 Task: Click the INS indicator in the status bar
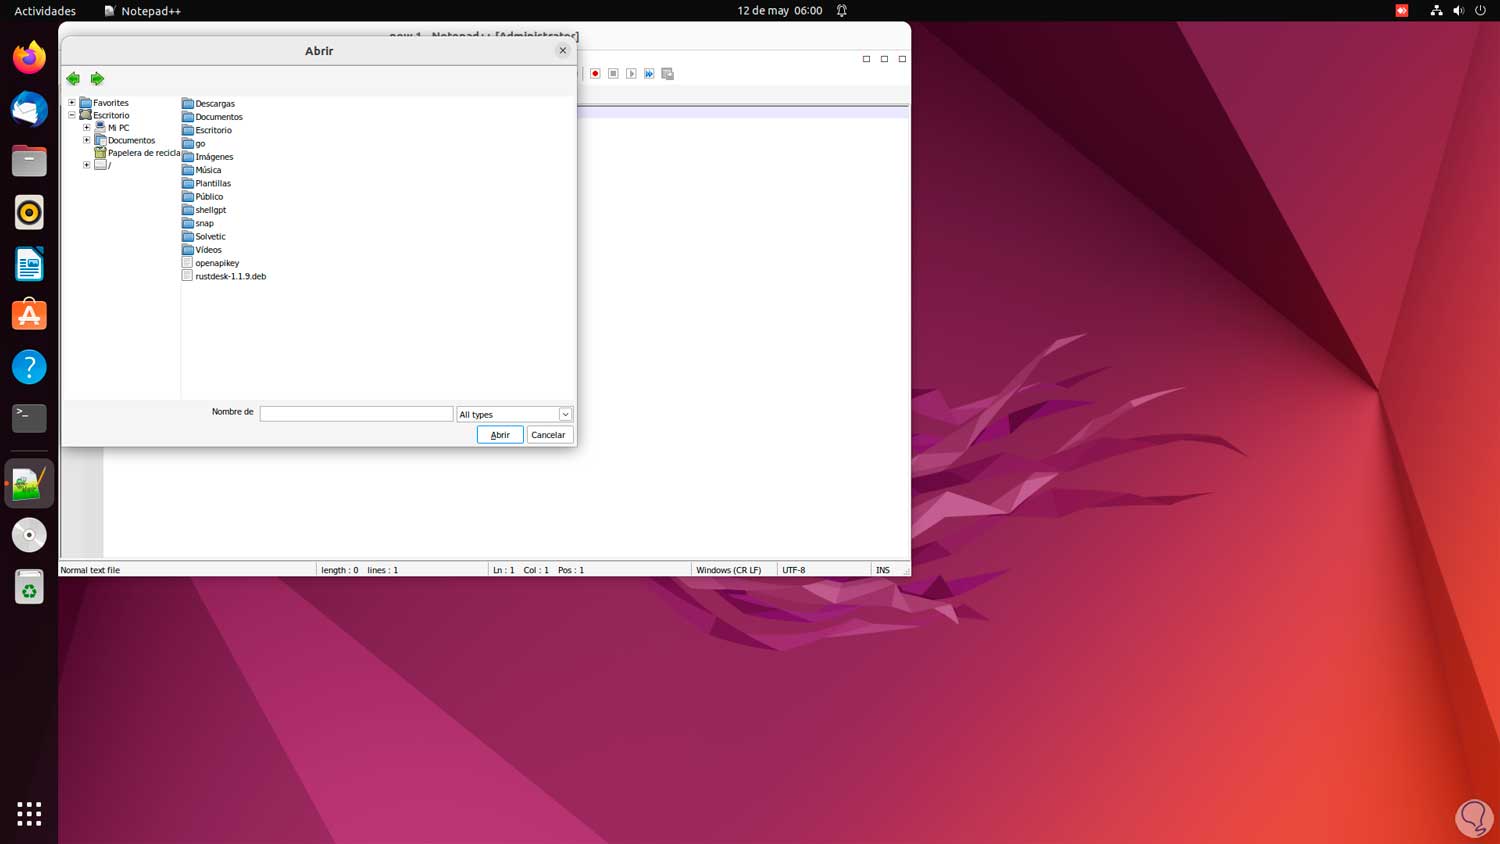883,570
